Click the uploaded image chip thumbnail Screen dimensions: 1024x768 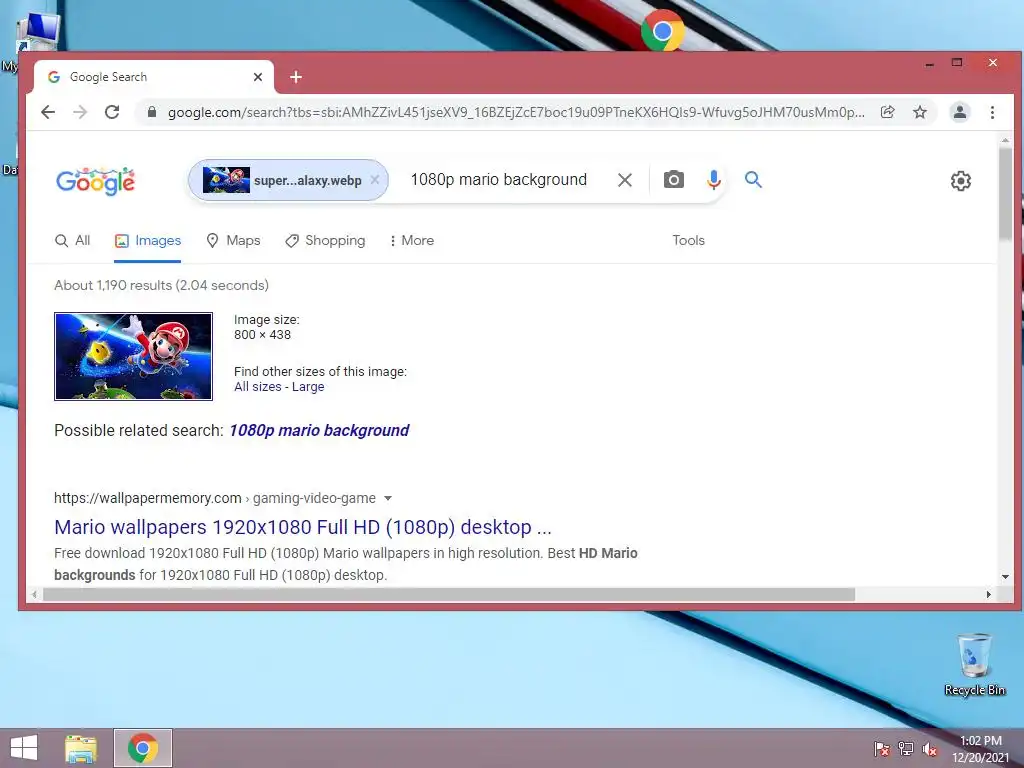pos(226,180)
